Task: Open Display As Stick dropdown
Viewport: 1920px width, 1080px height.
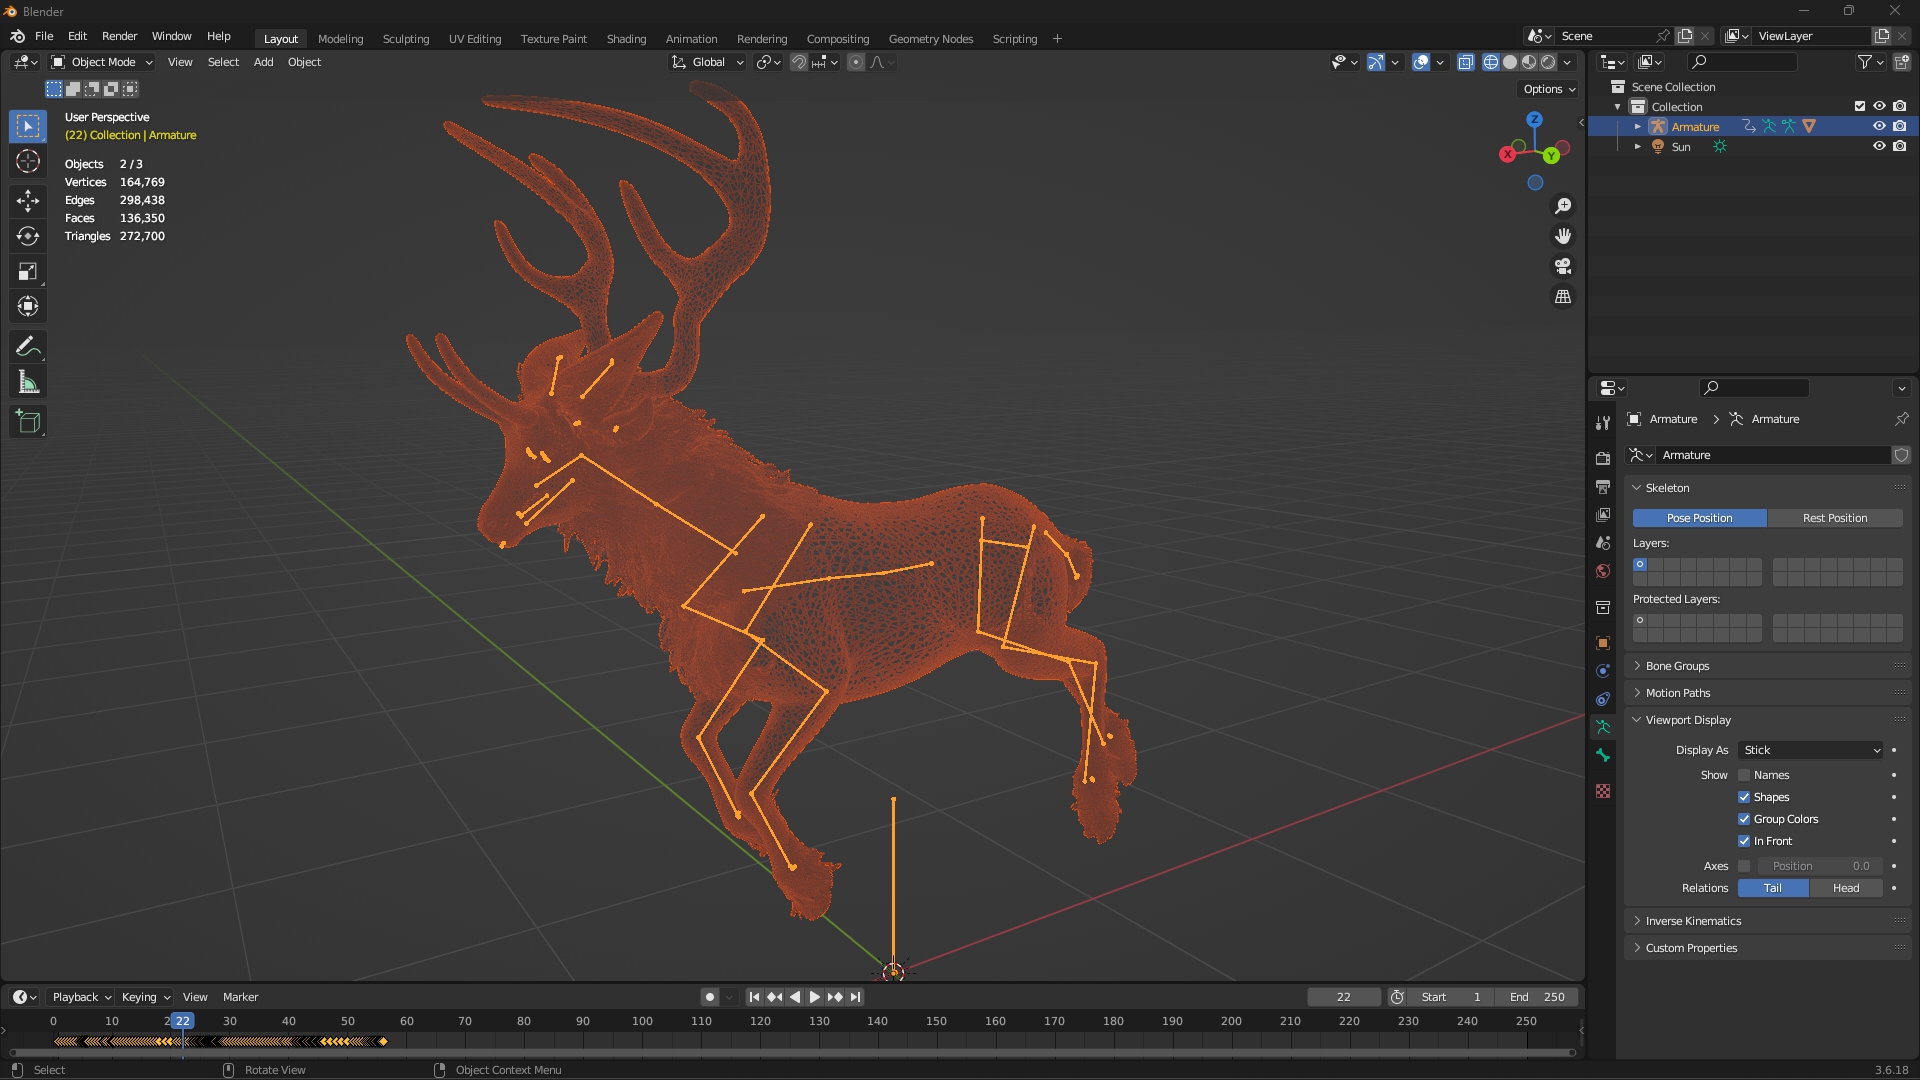Action: point(1811,750)
